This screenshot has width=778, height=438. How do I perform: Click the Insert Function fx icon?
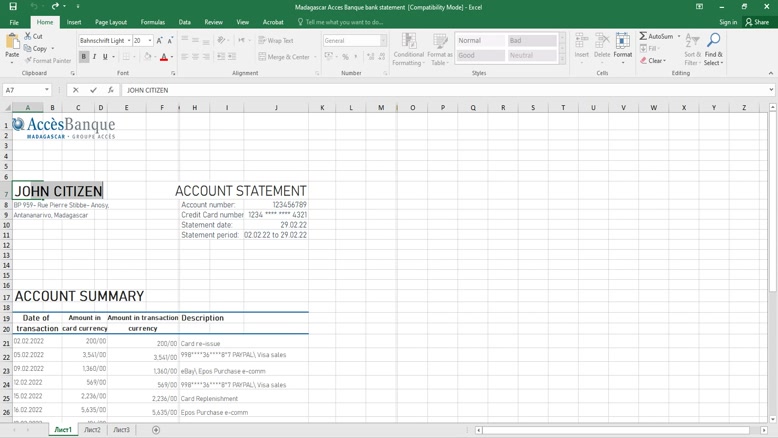(x=111, y=90)
